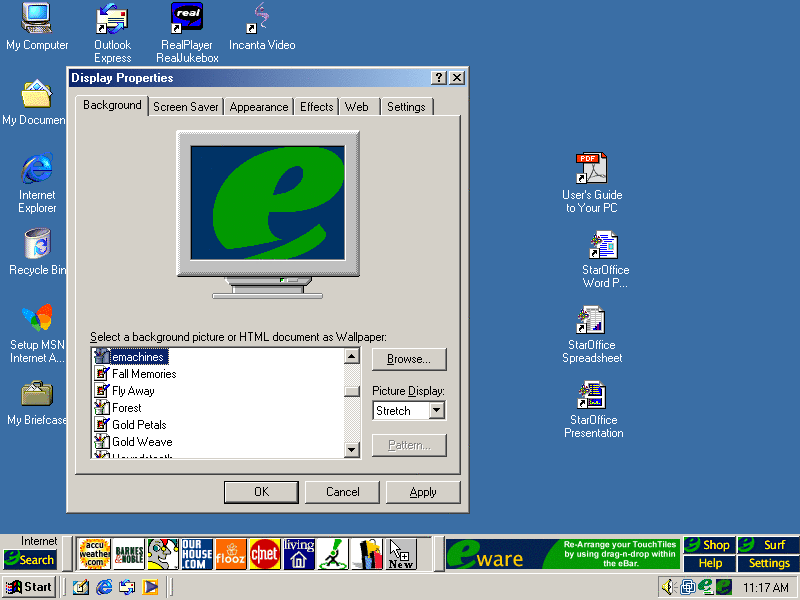The image size is (800, 600).
Task: Open the AccuWeather tile on the eBar
Action: pos(95,553)
